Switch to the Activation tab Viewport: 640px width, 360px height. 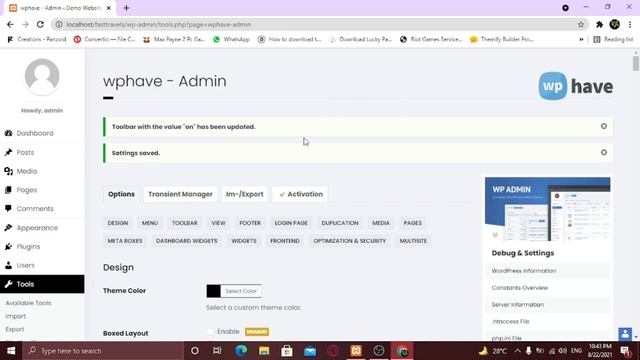click(301, 194)
